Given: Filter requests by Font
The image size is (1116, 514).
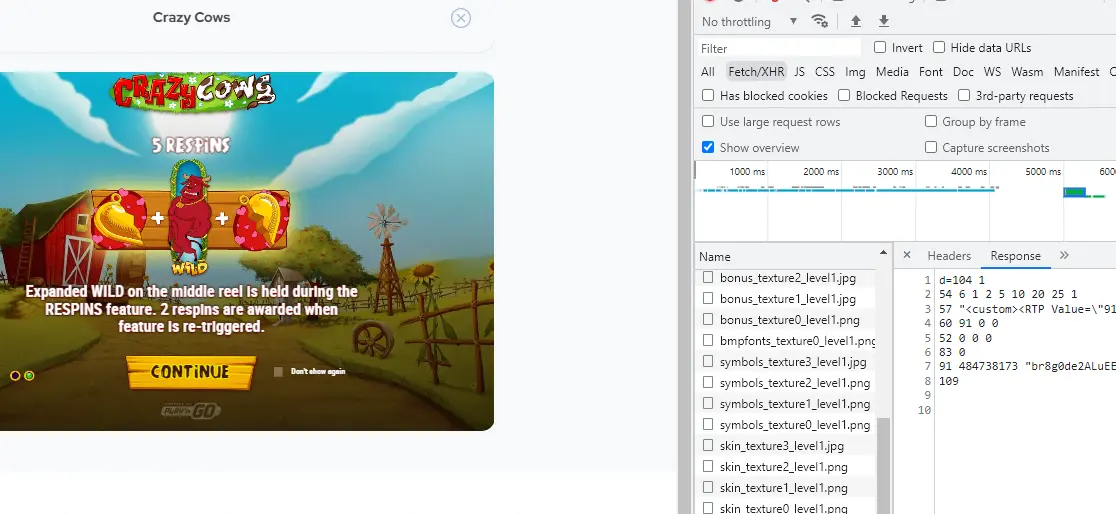Looking at the screenshot, I should click(930, 72).
